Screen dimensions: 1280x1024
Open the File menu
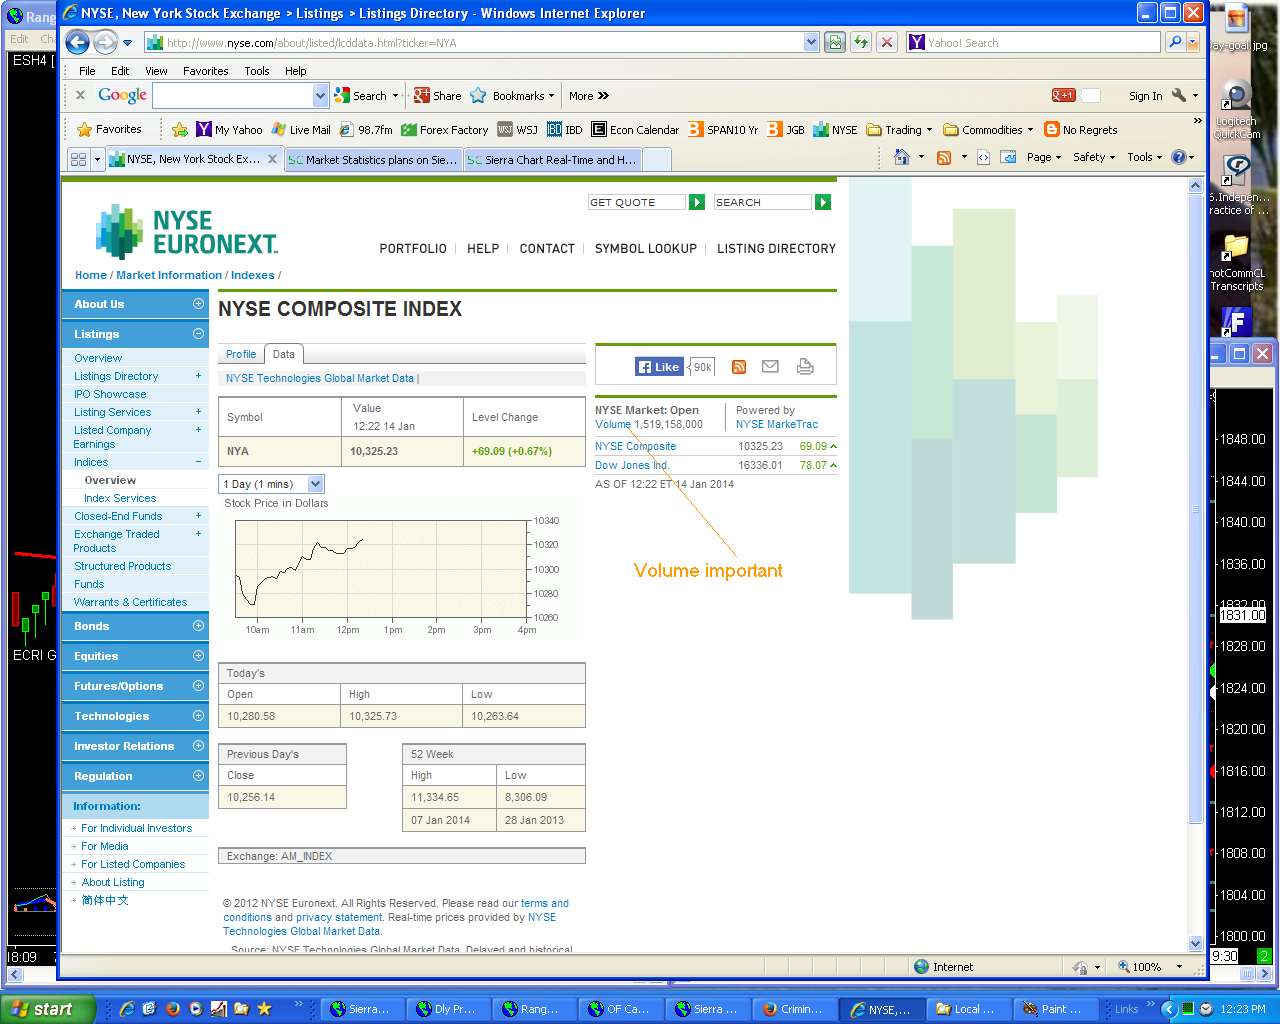pyautogui.click(x=87, y=71)
